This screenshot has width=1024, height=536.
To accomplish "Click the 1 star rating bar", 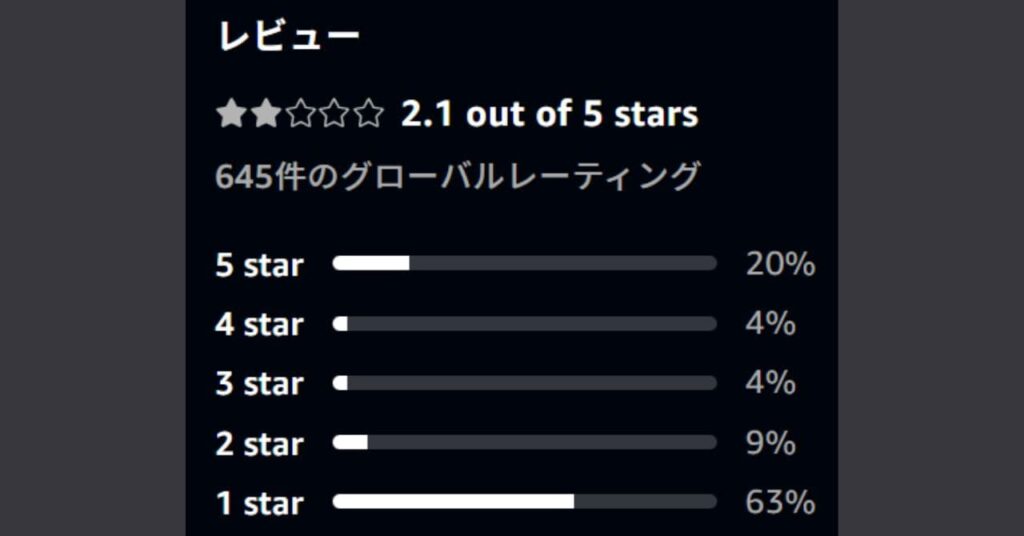I will (524, 501).
